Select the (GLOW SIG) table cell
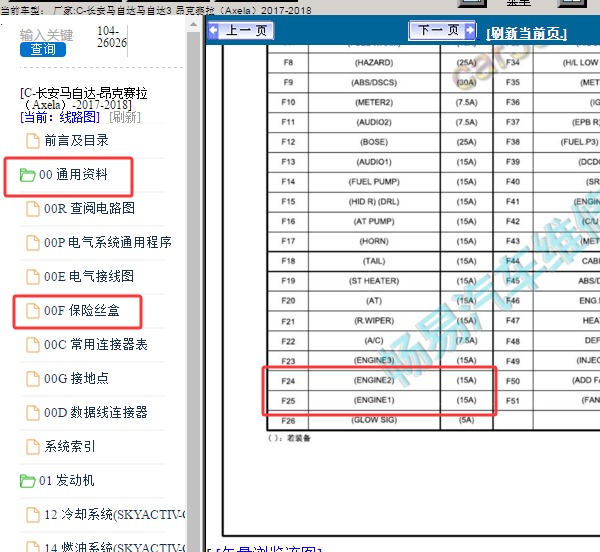This screenshot has height=552, width=600. [x=374, y=420]
